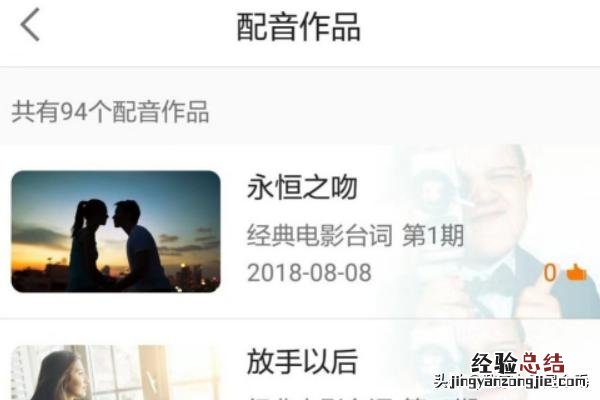Image resolution: width=600 pixels, height=400 pixels.
Task: Click the 2018-08-08 date label
Action: pyautogui.click(x=309, y=273)
